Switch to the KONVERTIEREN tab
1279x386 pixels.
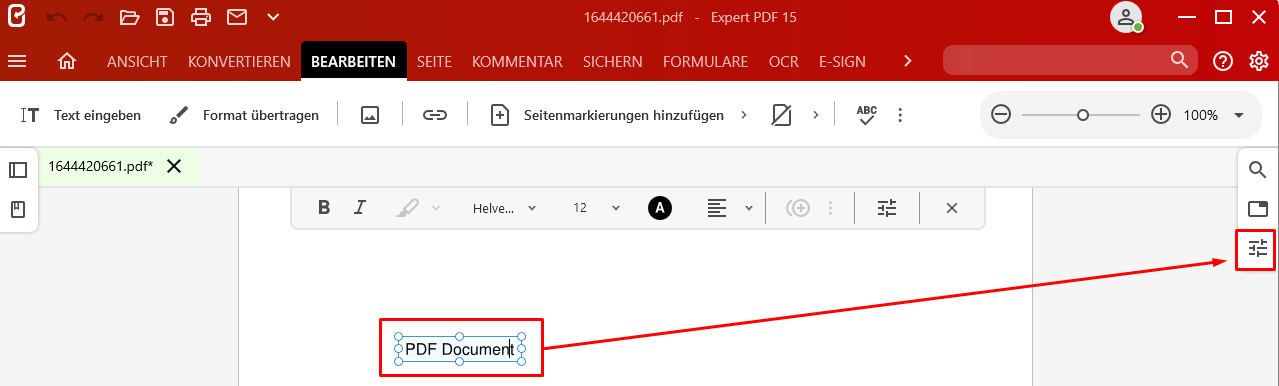pyautogui.click(x=239, y=61)
